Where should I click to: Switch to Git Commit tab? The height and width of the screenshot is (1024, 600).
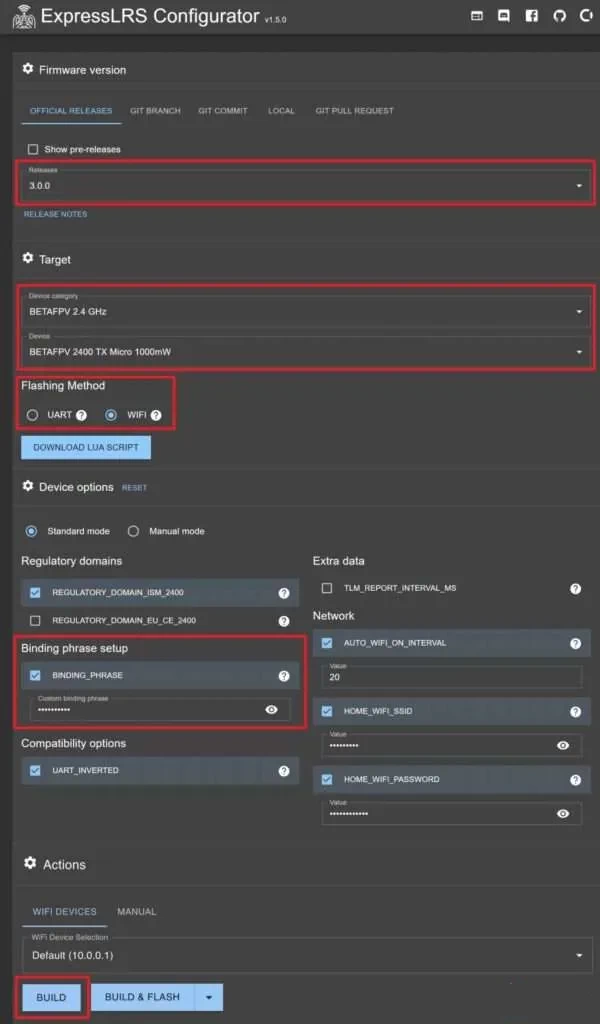pyautogui.click(x=223, y=111)
